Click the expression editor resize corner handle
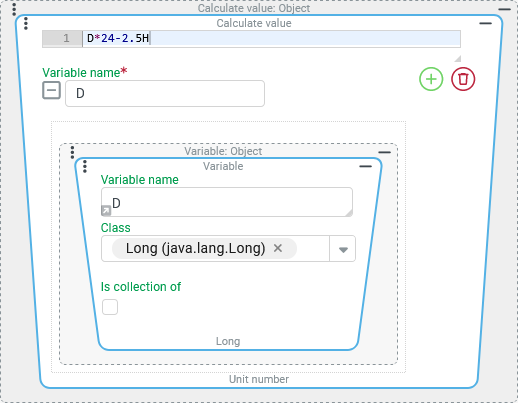This screenshot has height=403, width=518. (x=458, y=59)
